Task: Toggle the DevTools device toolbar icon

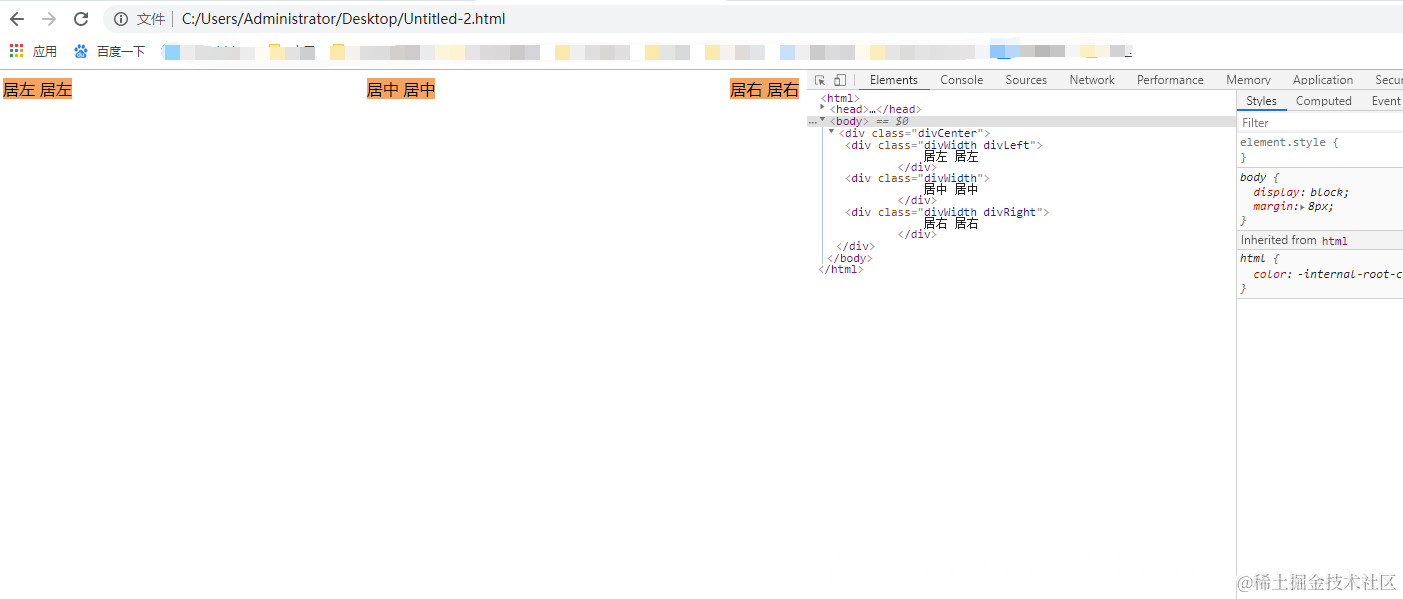Action: click(x=840, y=80)
